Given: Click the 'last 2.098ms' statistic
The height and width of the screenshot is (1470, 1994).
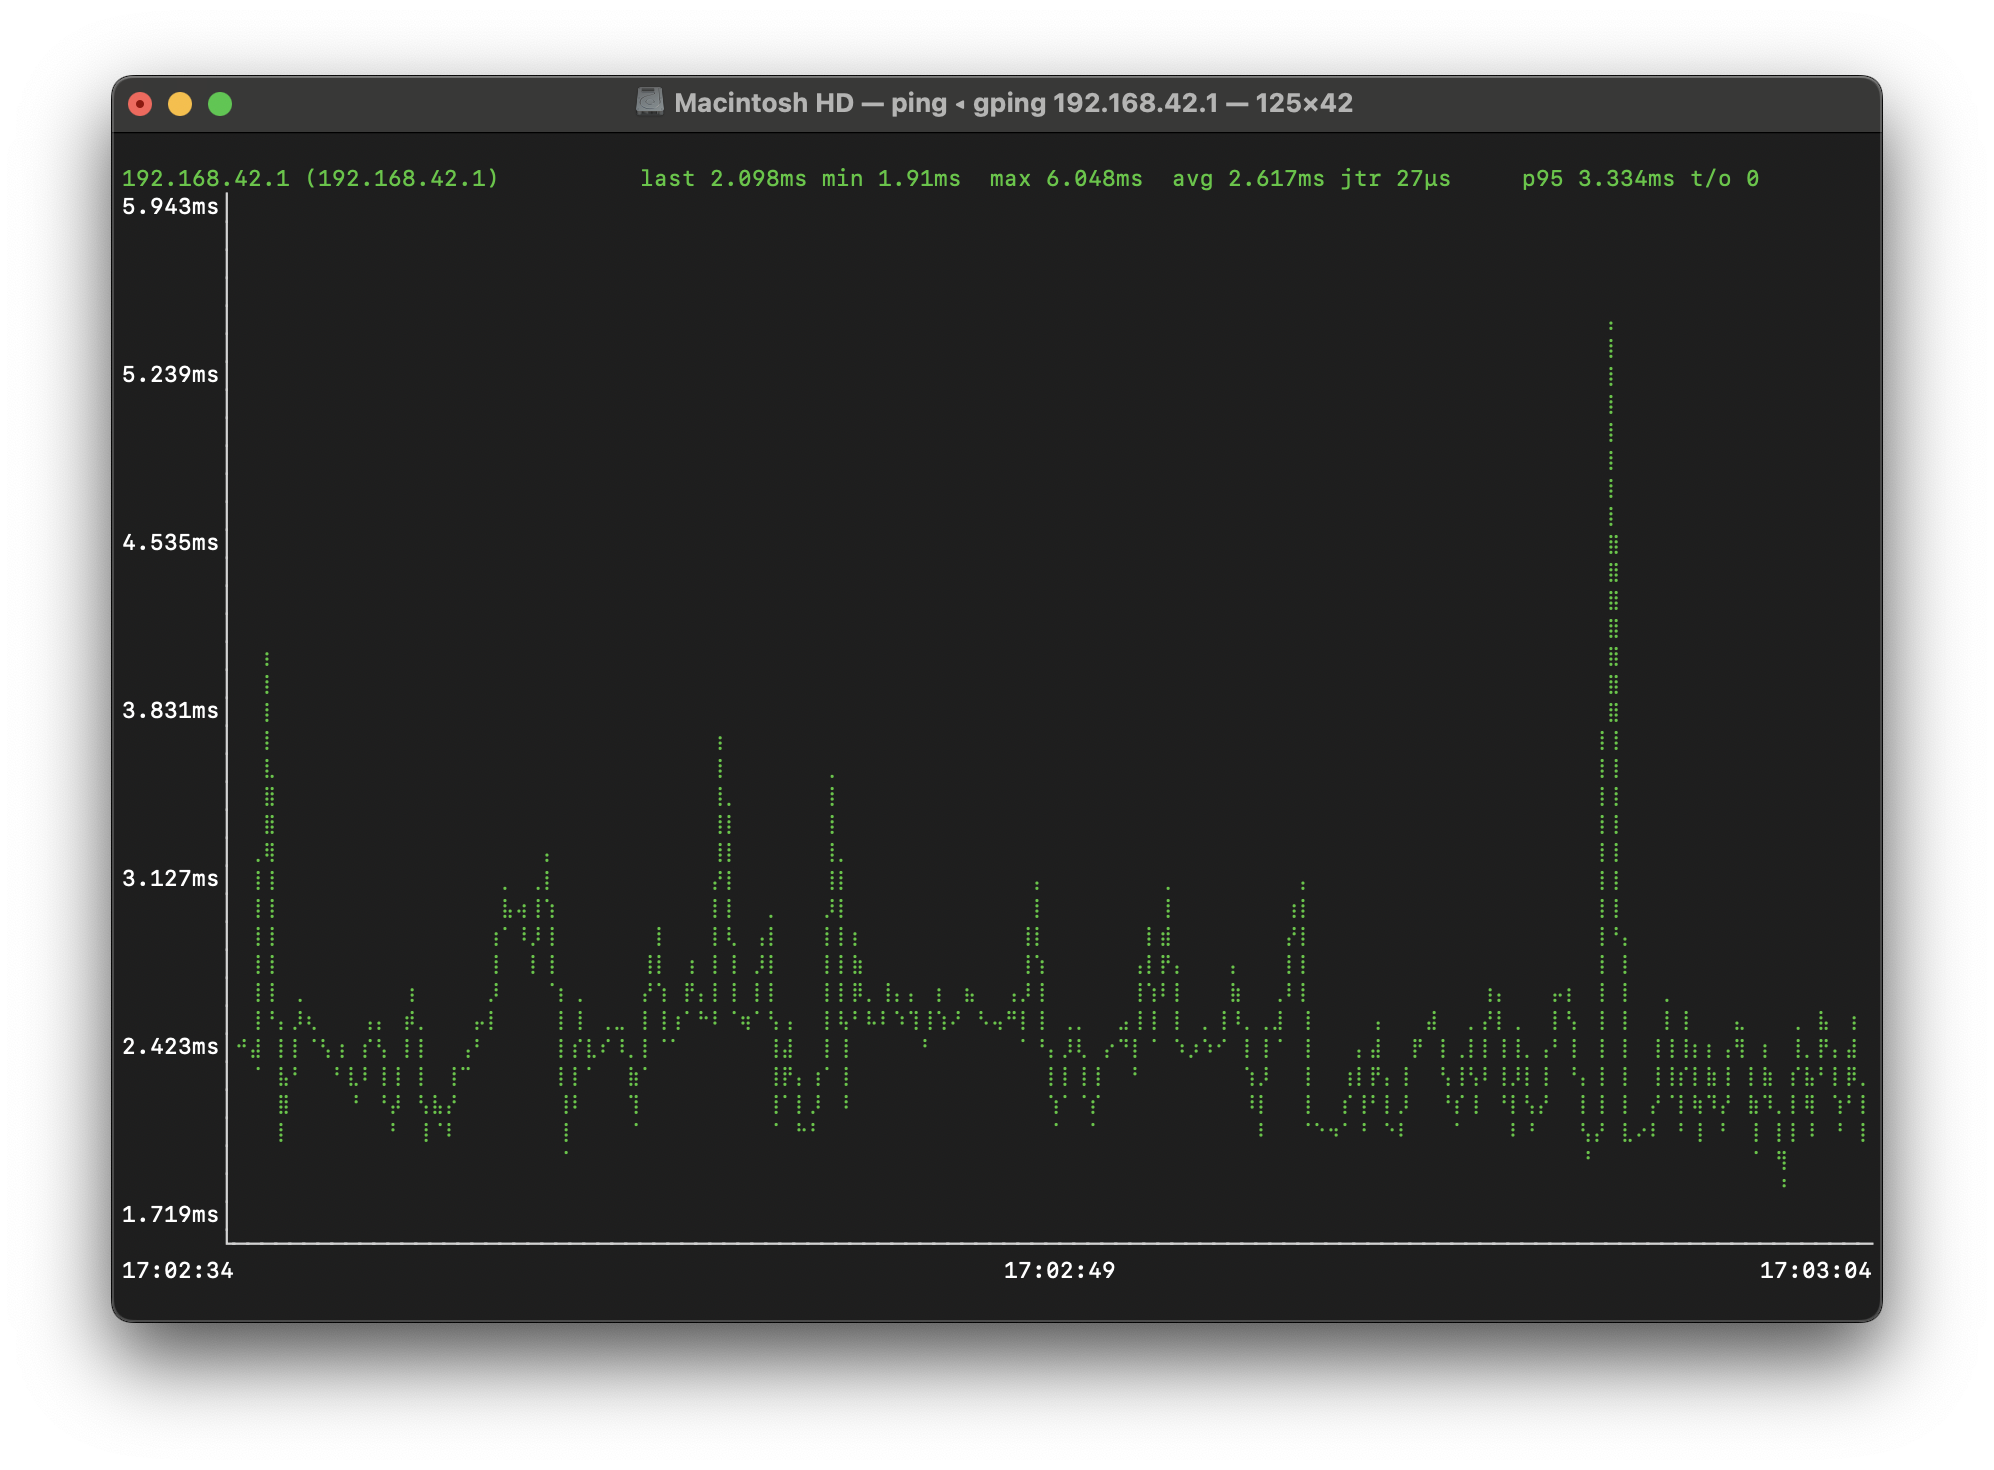Looking at the screenshot, I should tap(723, 178).
